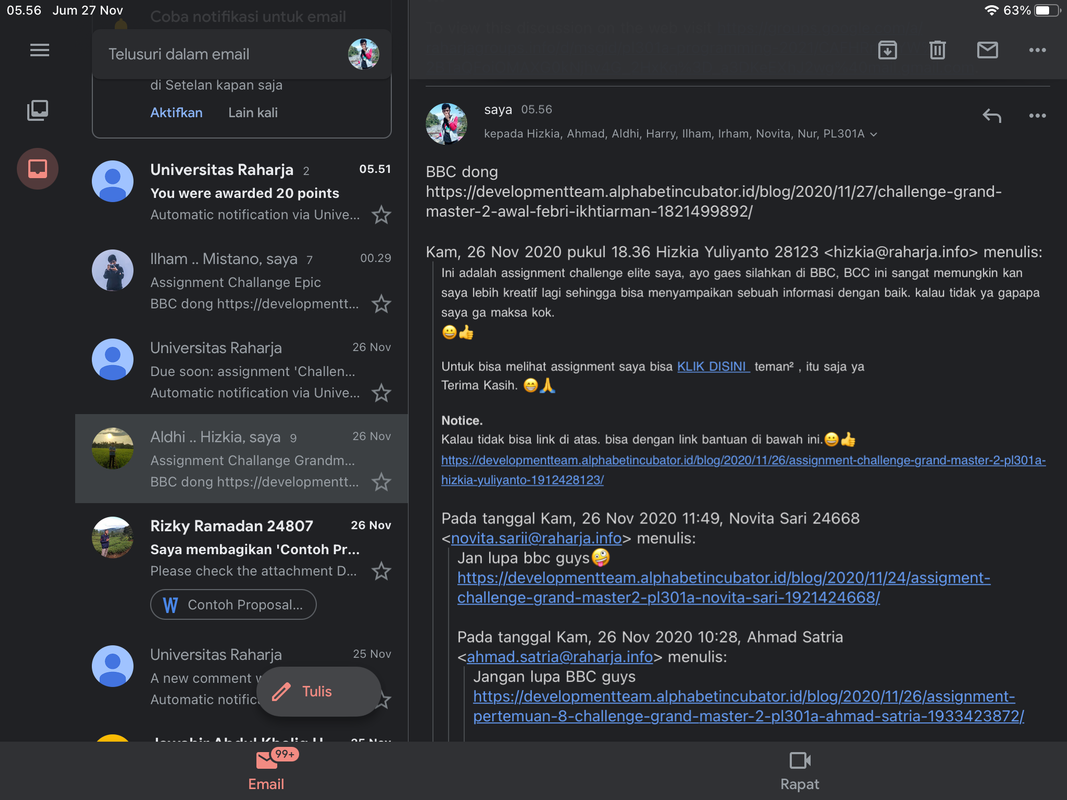Screen dimensions: 1067x800
Task: Open Ilham .. Mistano conversation
Action: (x=242, y=281)
